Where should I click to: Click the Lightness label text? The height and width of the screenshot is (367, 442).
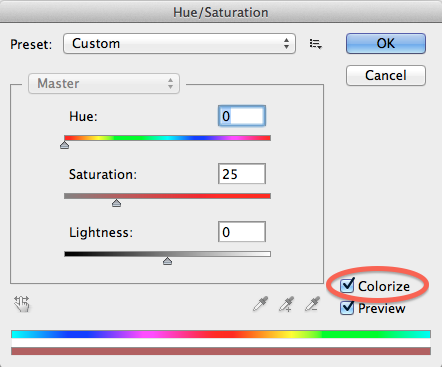pos(101,232)
